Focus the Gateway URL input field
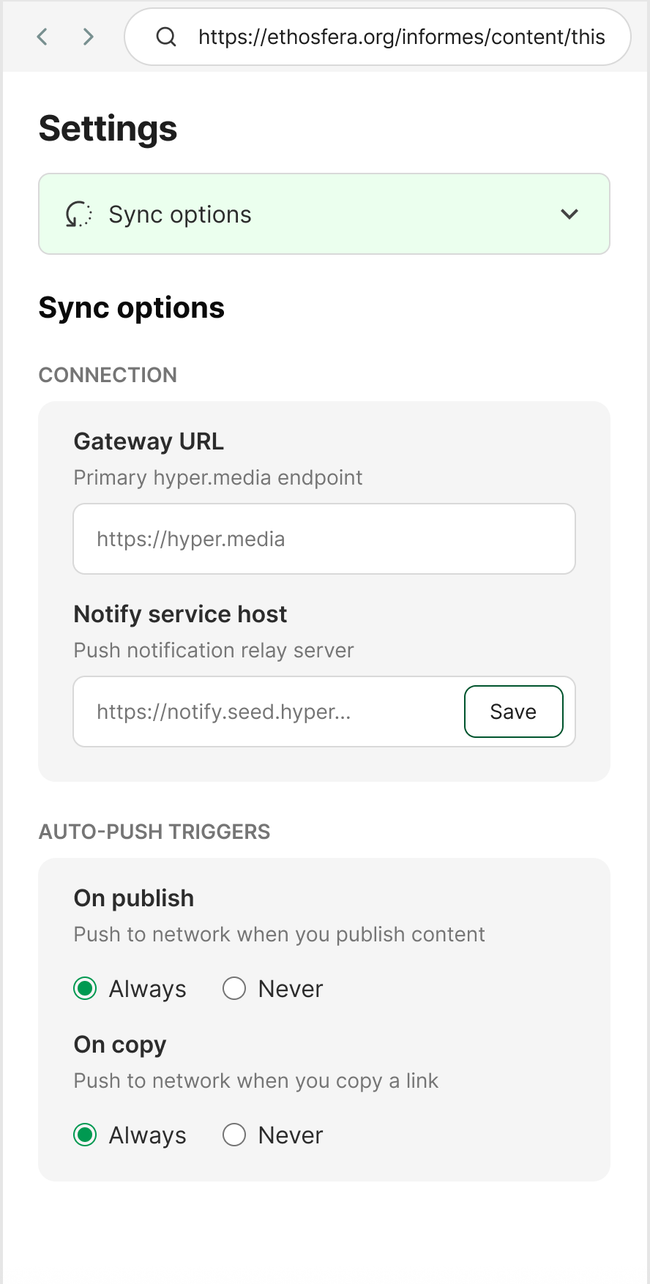This screenshot has width=650, height=1284. (x=324, y=539)
